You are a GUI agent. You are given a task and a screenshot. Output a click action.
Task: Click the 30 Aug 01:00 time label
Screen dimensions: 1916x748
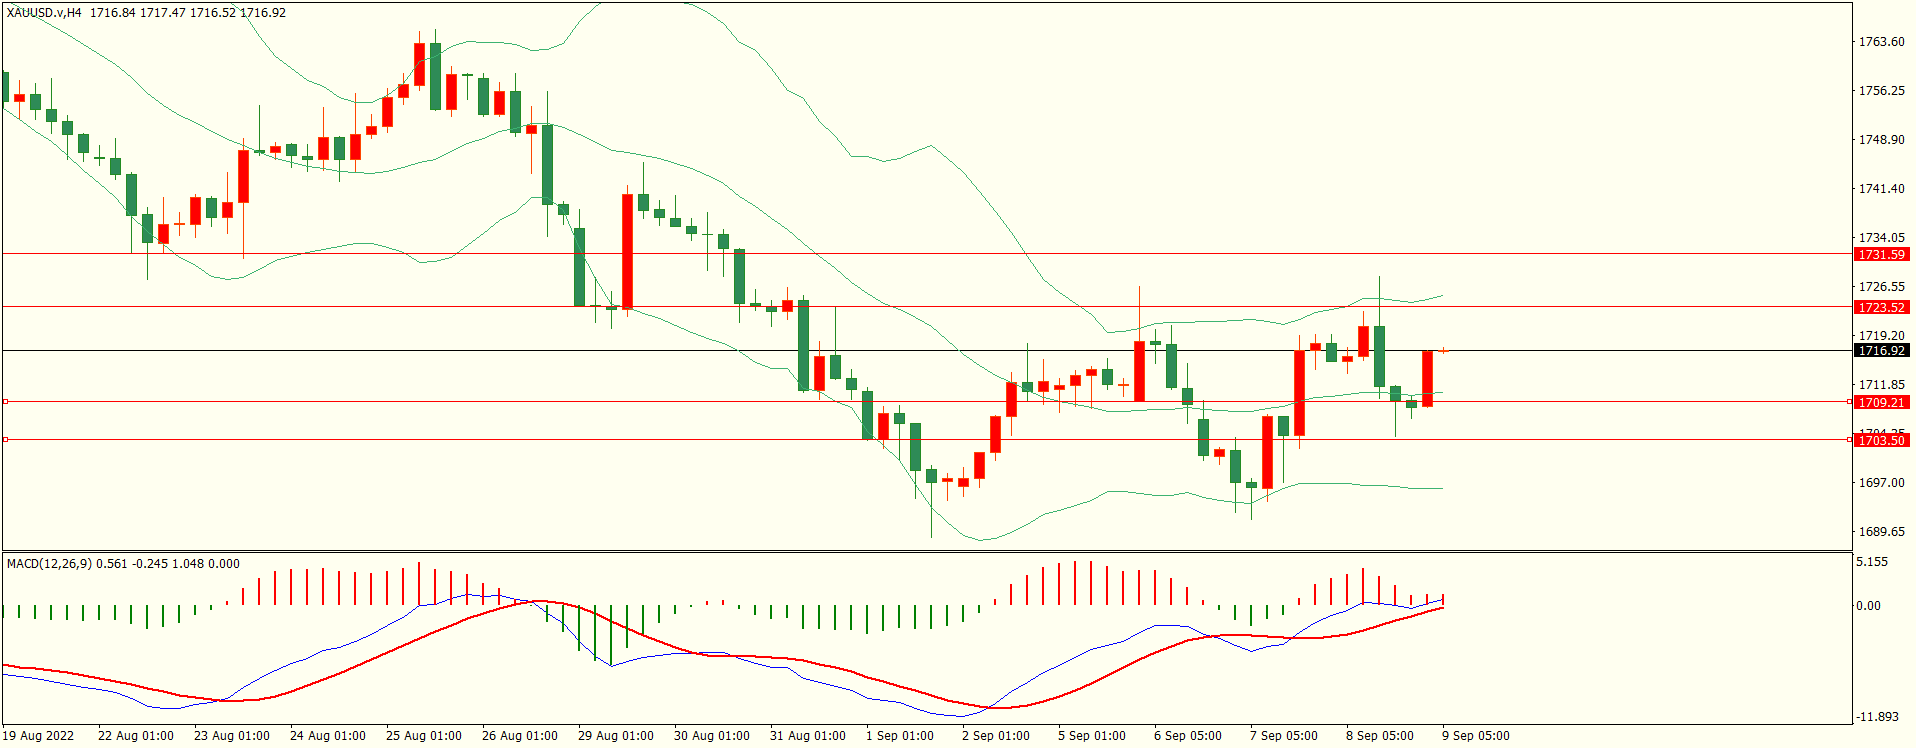point(712,736)
